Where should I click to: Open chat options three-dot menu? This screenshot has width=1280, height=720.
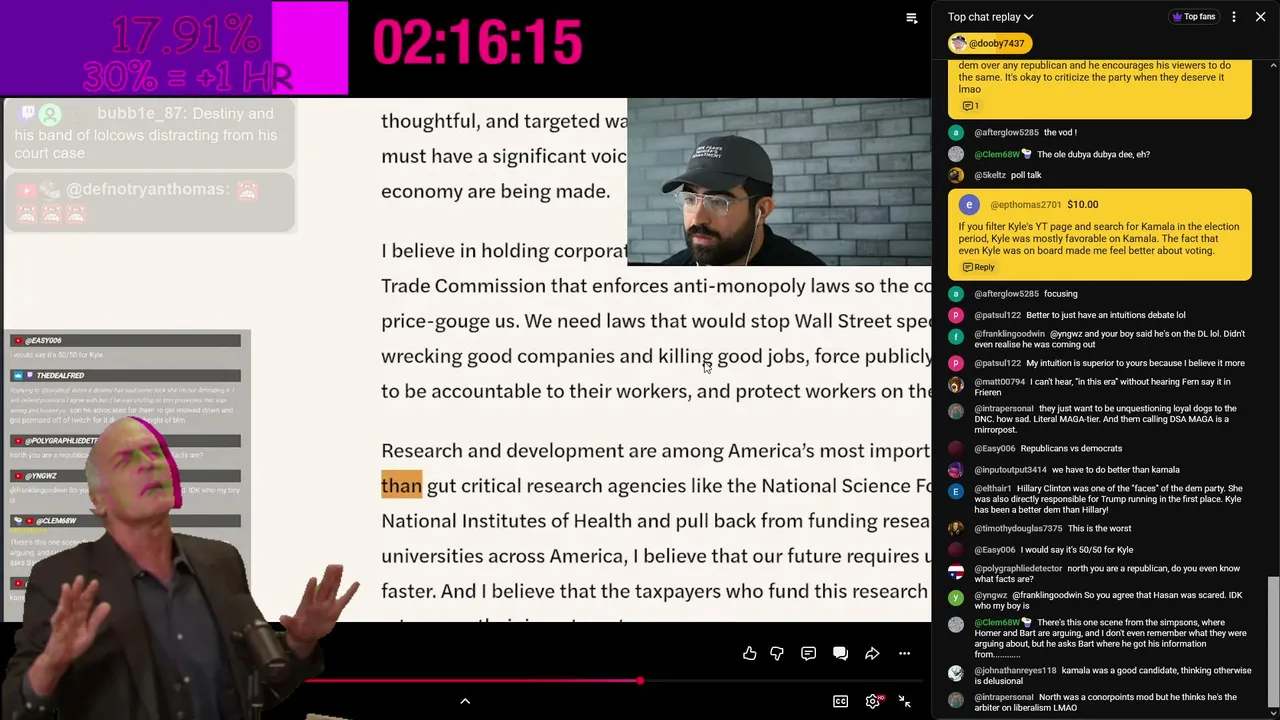[1234, 17]
